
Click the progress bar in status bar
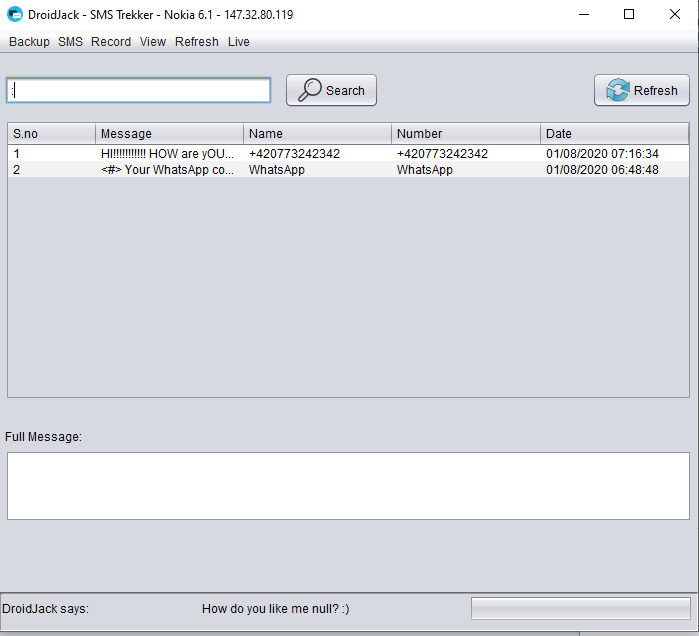(x=580, y=608)
